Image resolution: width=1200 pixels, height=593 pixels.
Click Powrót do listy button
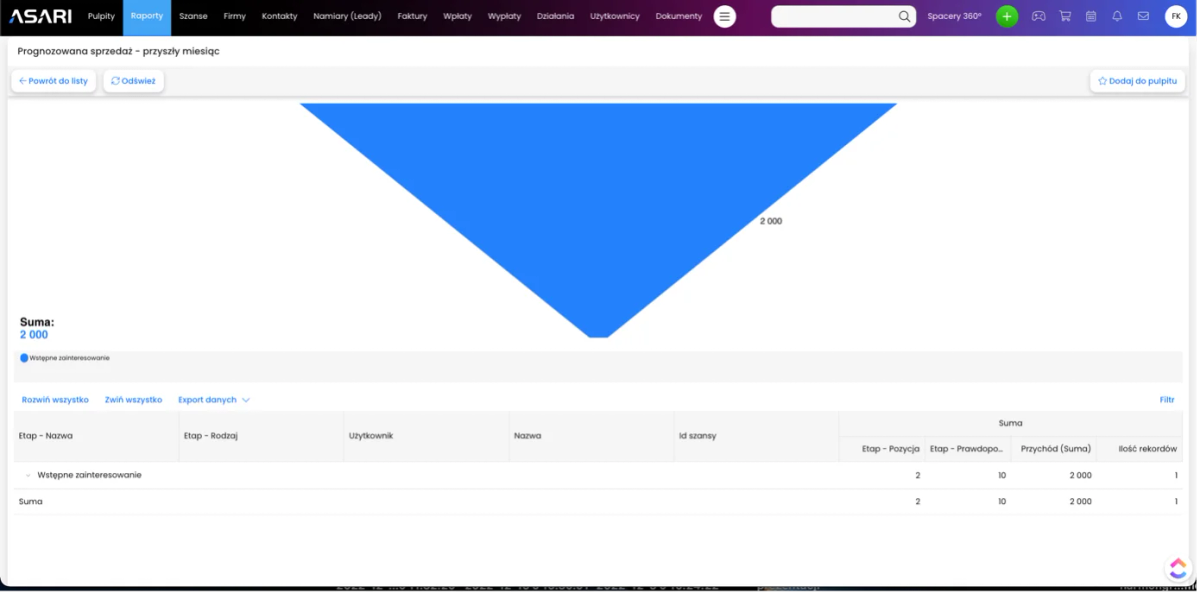(54, 81)
